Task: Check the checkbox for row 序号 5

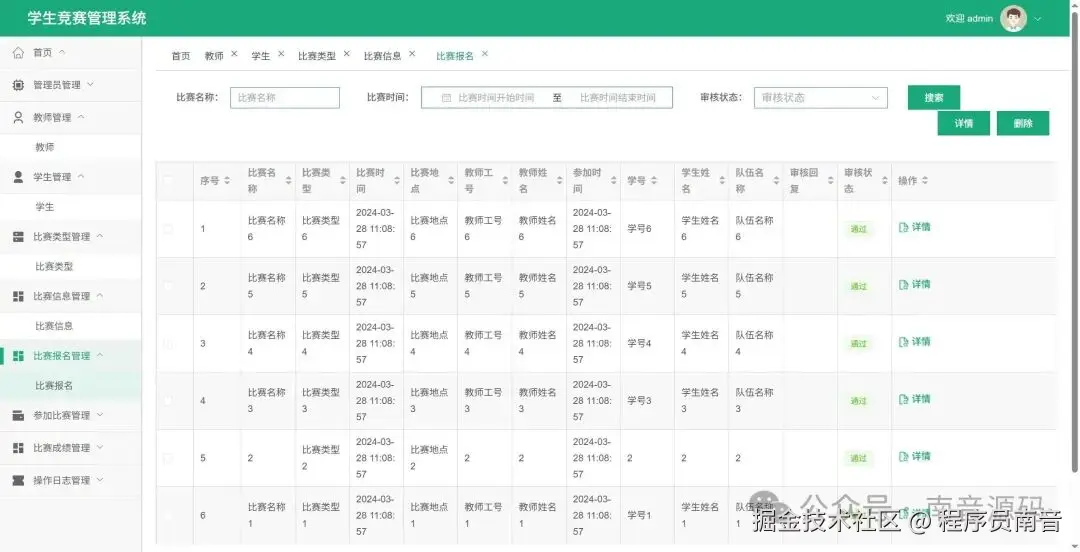Action: [168, 458]
